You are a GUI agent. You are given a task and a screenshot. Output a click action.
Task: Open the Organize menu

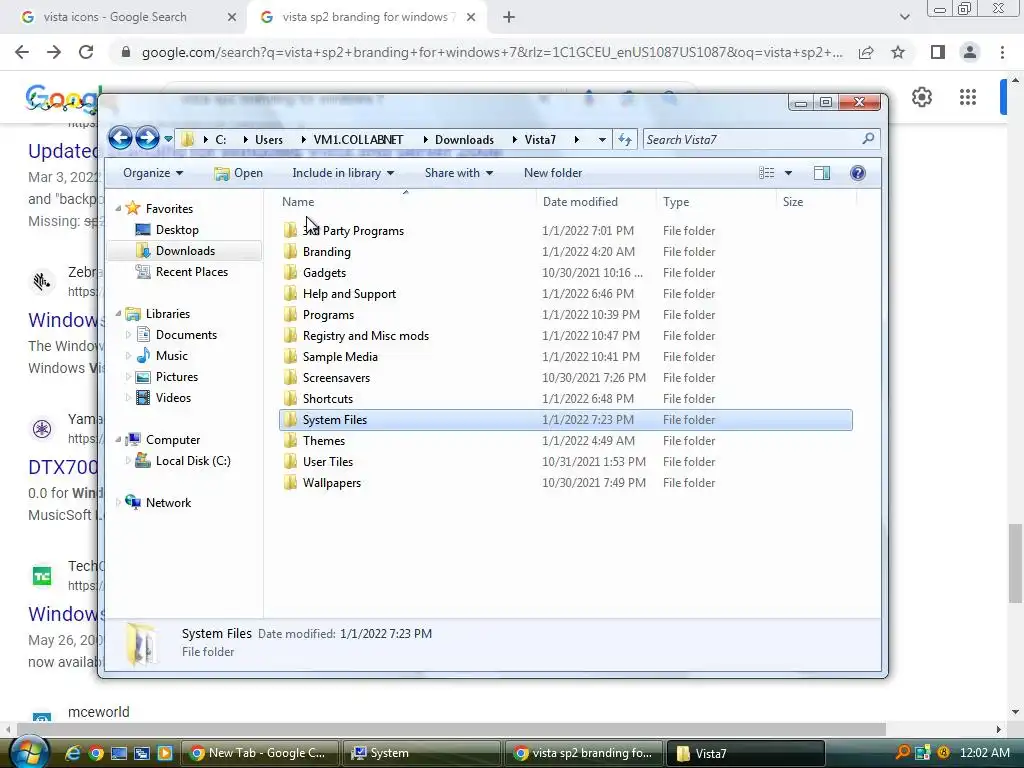153,173
